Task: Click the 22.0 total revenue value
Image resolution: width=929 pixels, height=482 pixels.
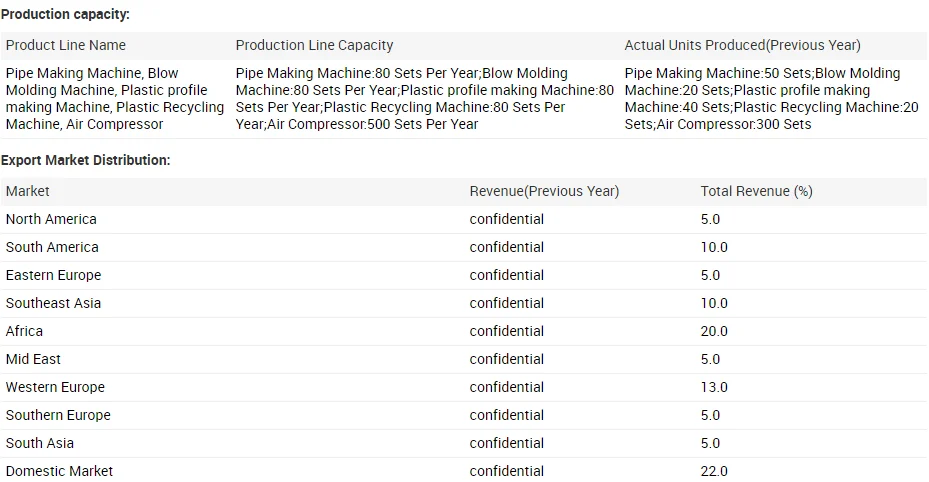Action: pyautogui.click(x=714, y=471)
